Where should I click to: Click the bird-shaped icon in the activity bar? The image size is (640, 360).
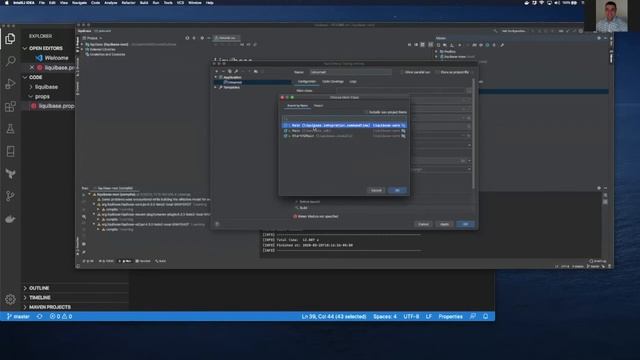(x=10, y=174)
